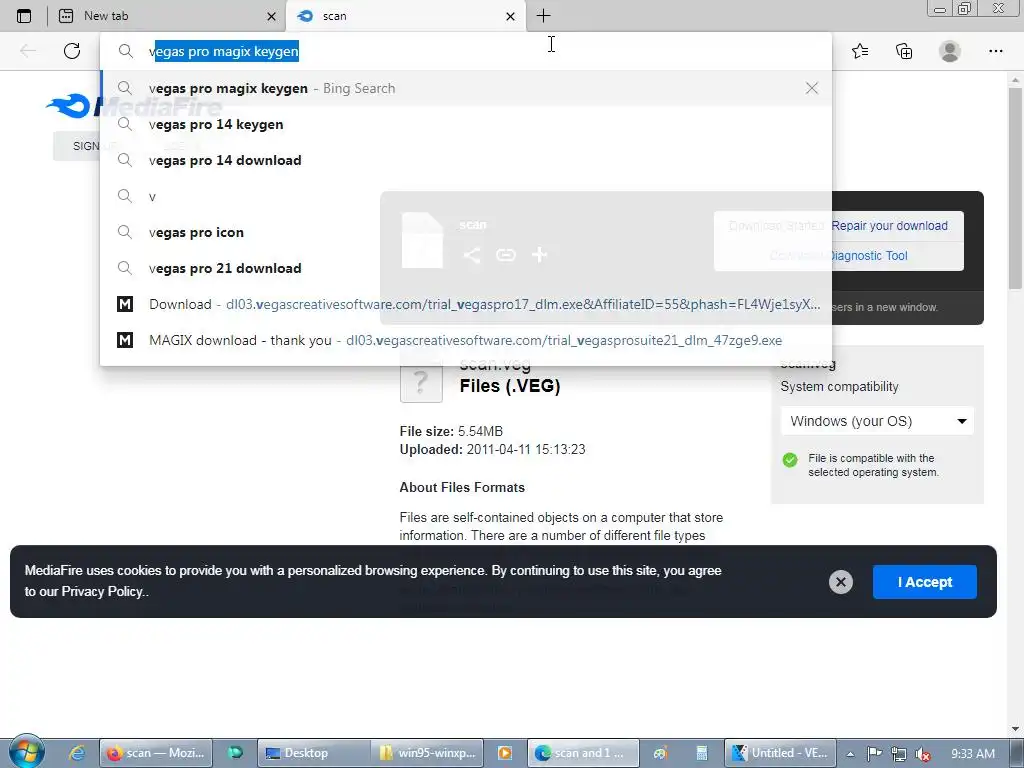The image size is (1024, 768).
Task: Click the paint palette taskbar icon
Action: 660,753
